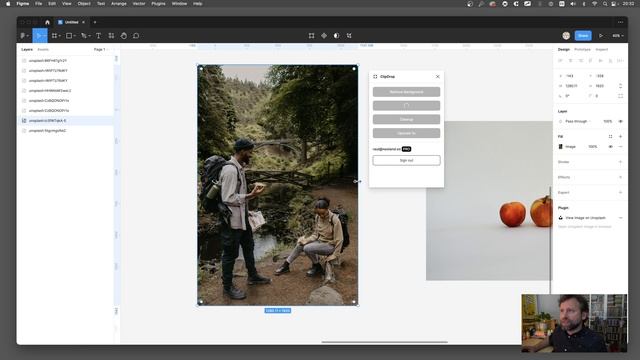Click the user avatar in the toolbar
The image size is (640, 360).
[566, 36]
